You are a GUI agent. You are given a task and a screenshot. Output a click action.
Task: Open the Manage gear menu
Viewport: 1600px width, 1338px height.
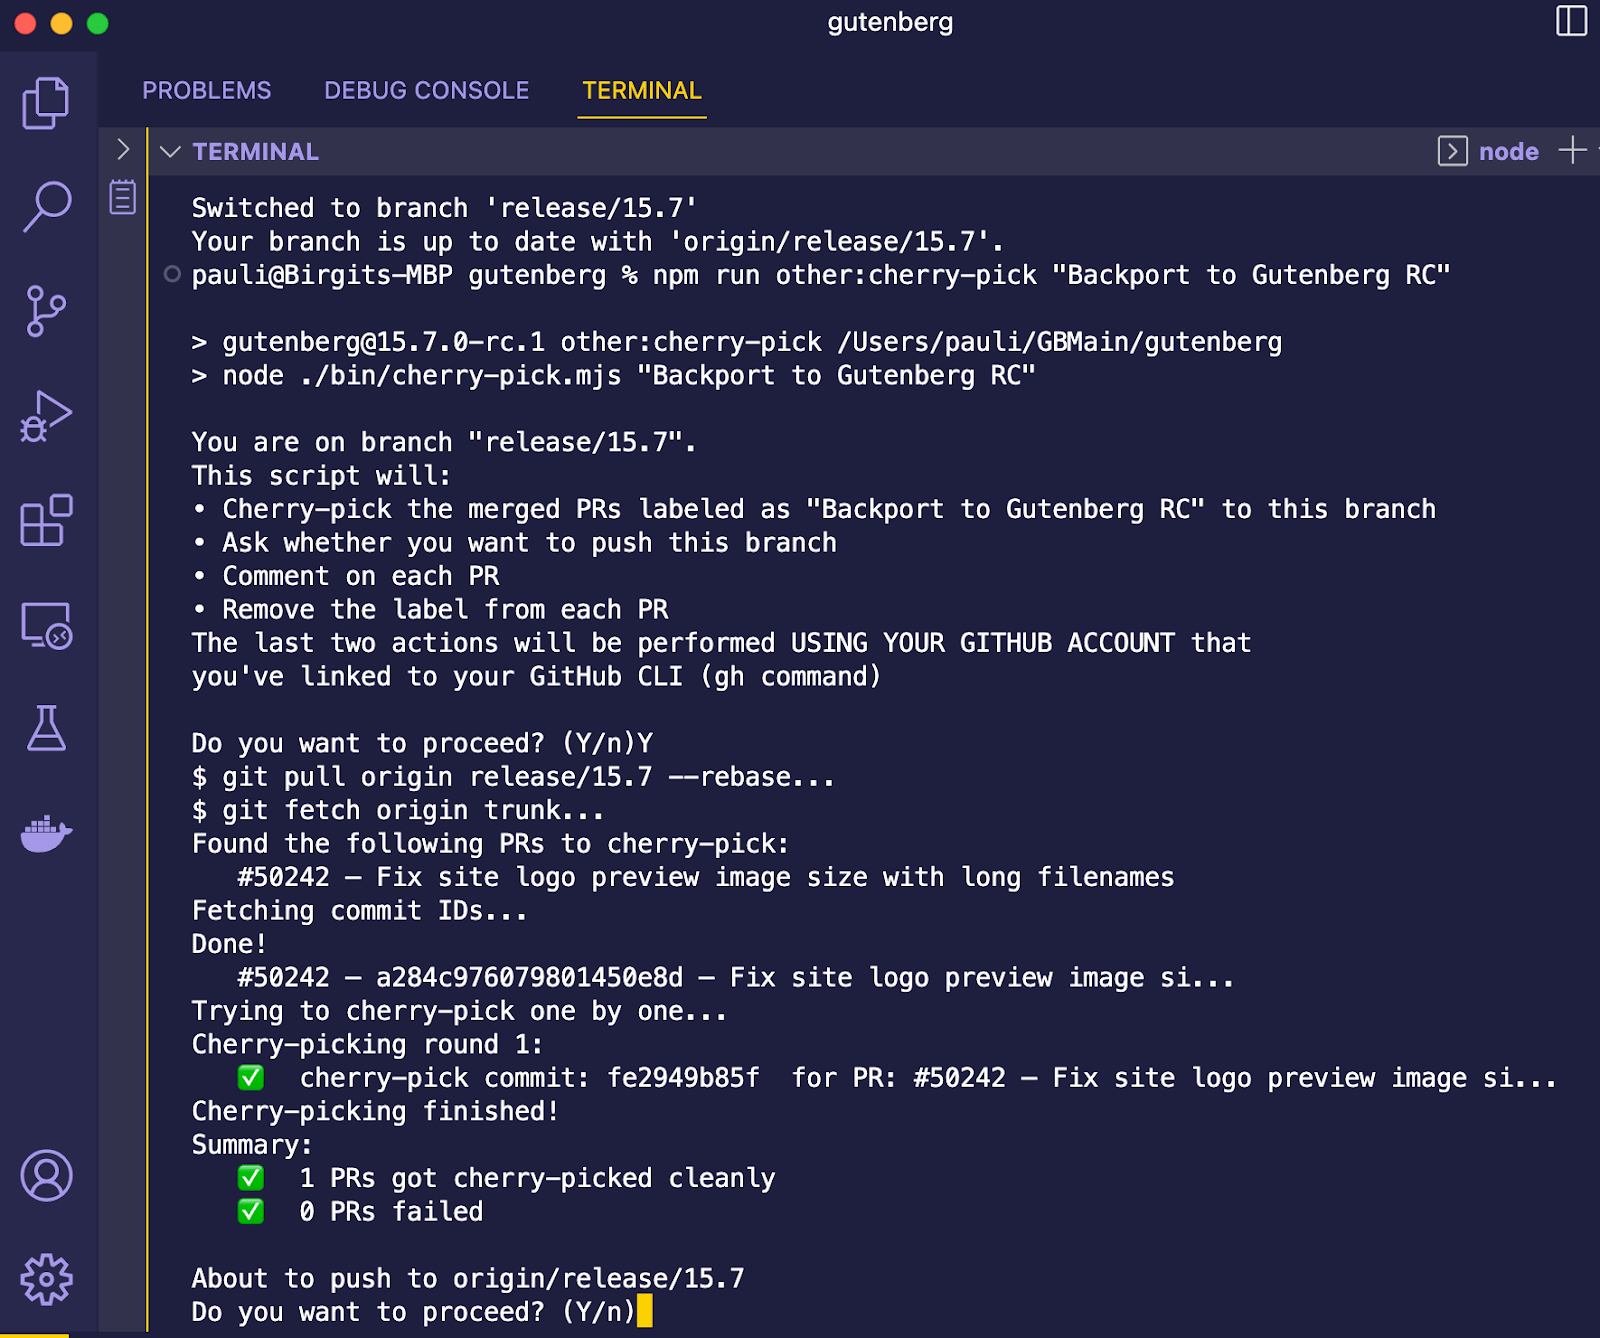(x=46, y=1279)
